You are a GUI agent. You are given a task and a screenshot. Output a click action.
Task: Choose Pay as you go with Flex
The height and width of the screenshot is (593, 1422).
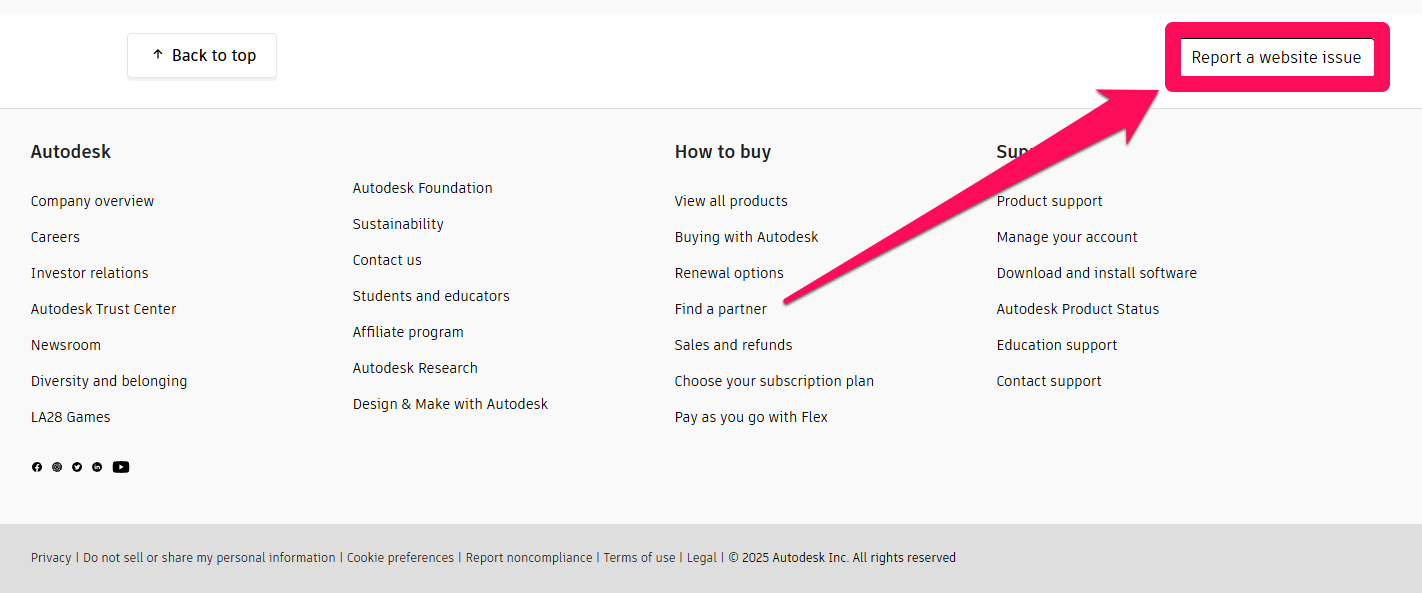pyautogui.click(x=751, y=417)
